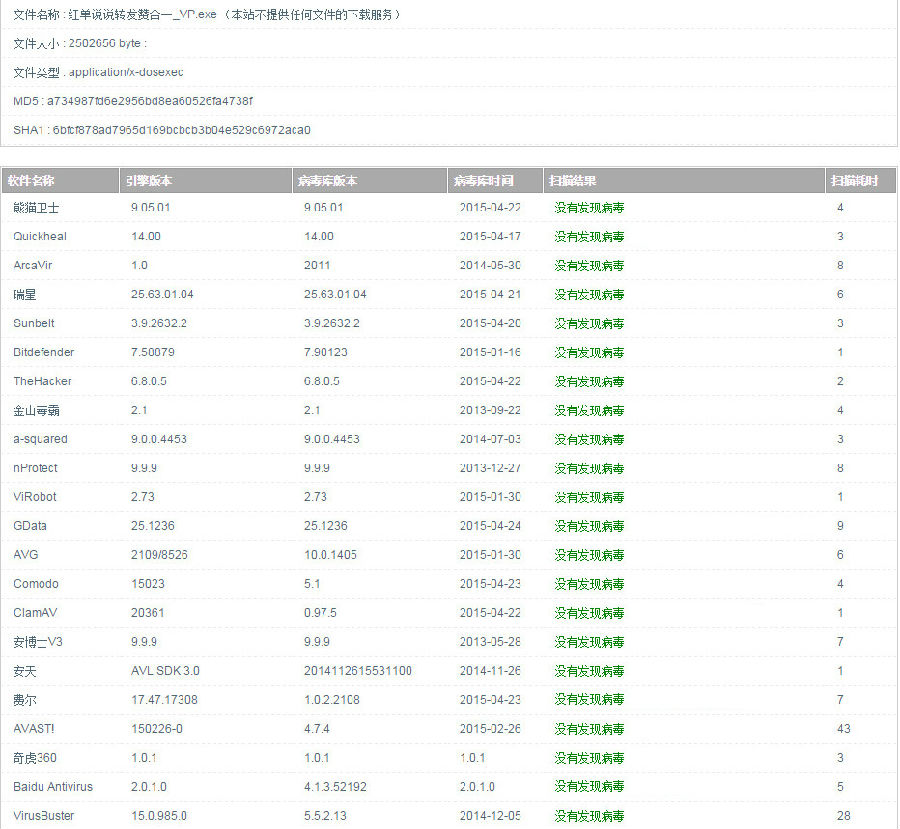Click database date 2015-02-26 for AVAST!
Viewport: 900px width, 829px height.
pos(490,729)
